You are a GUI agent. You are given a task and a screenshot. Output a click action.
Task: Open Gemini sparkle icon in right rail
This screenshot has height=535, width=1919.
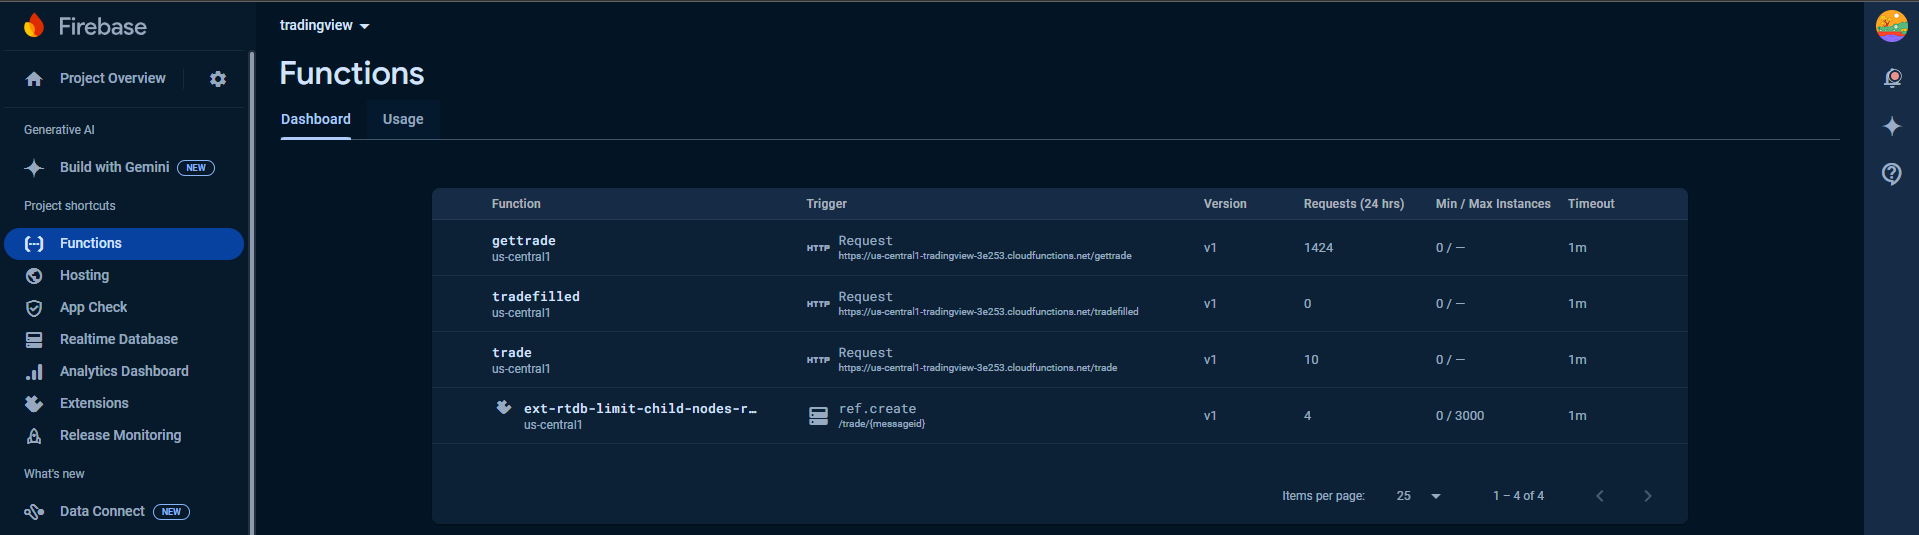1892,126
